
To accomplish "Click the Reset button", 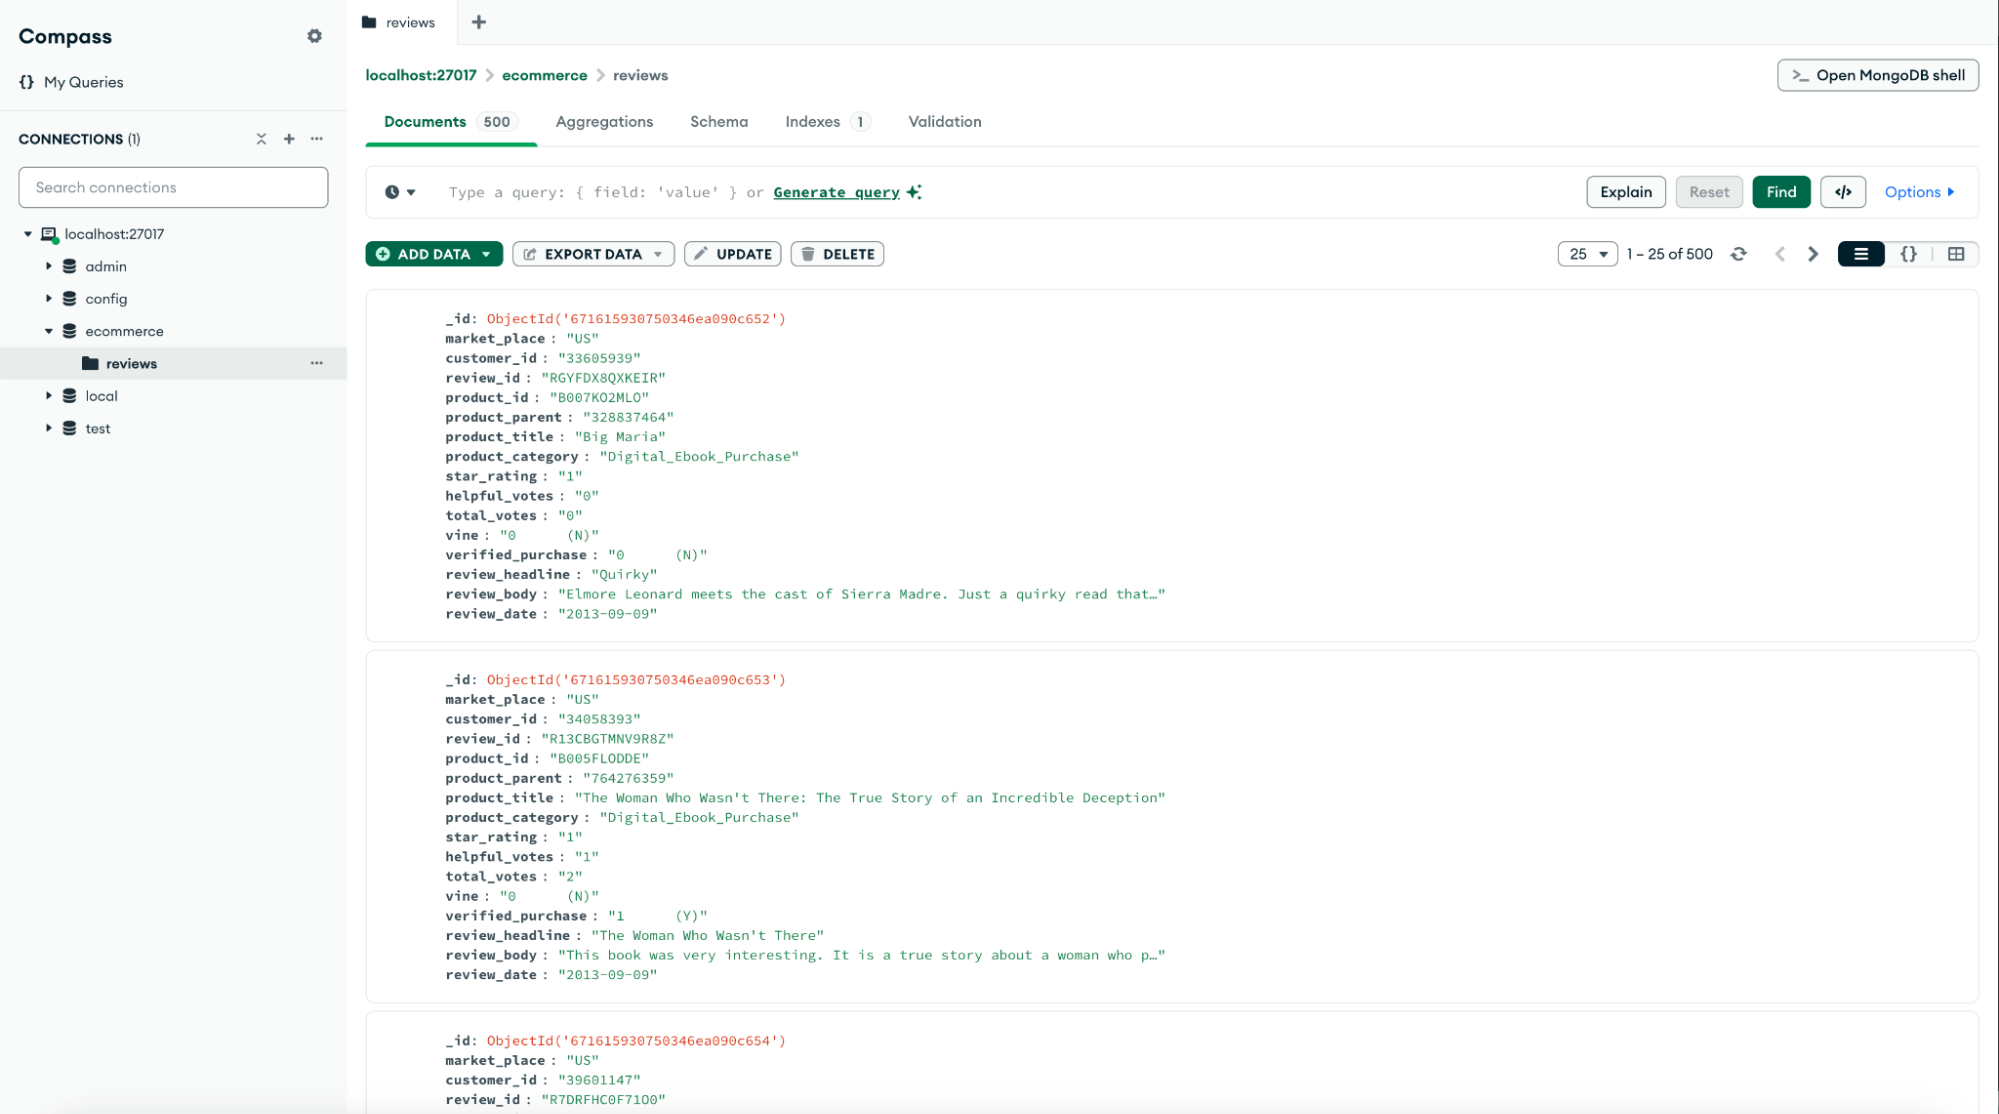I will (1709, 192).
